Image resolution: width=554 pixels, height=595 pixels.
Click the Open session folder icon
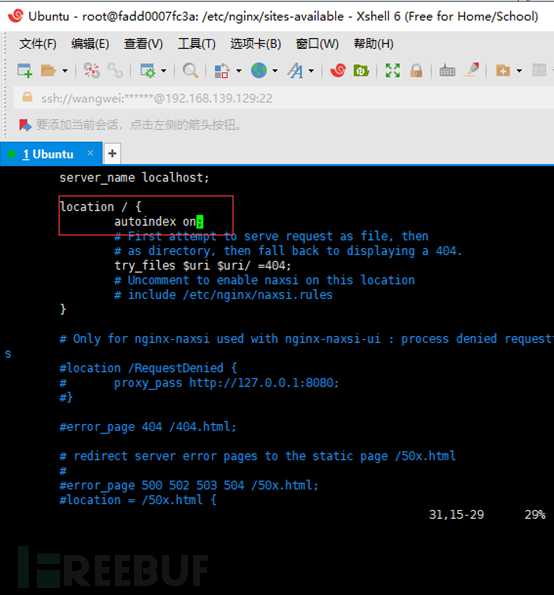[x=49, y=71]
